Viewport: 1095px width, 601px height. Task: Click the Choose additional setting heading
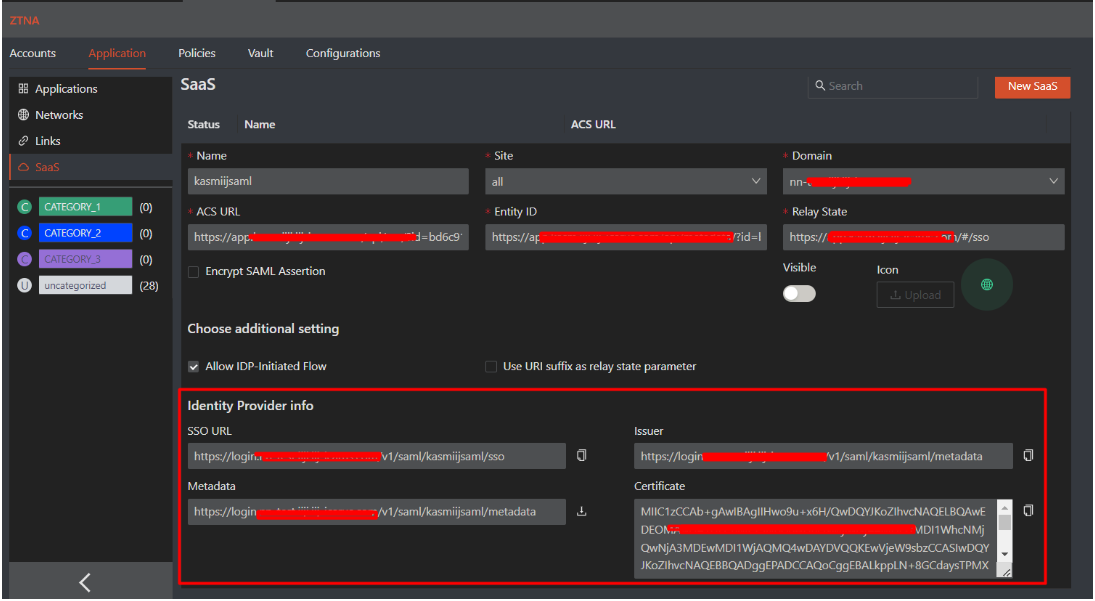(263, 329)
